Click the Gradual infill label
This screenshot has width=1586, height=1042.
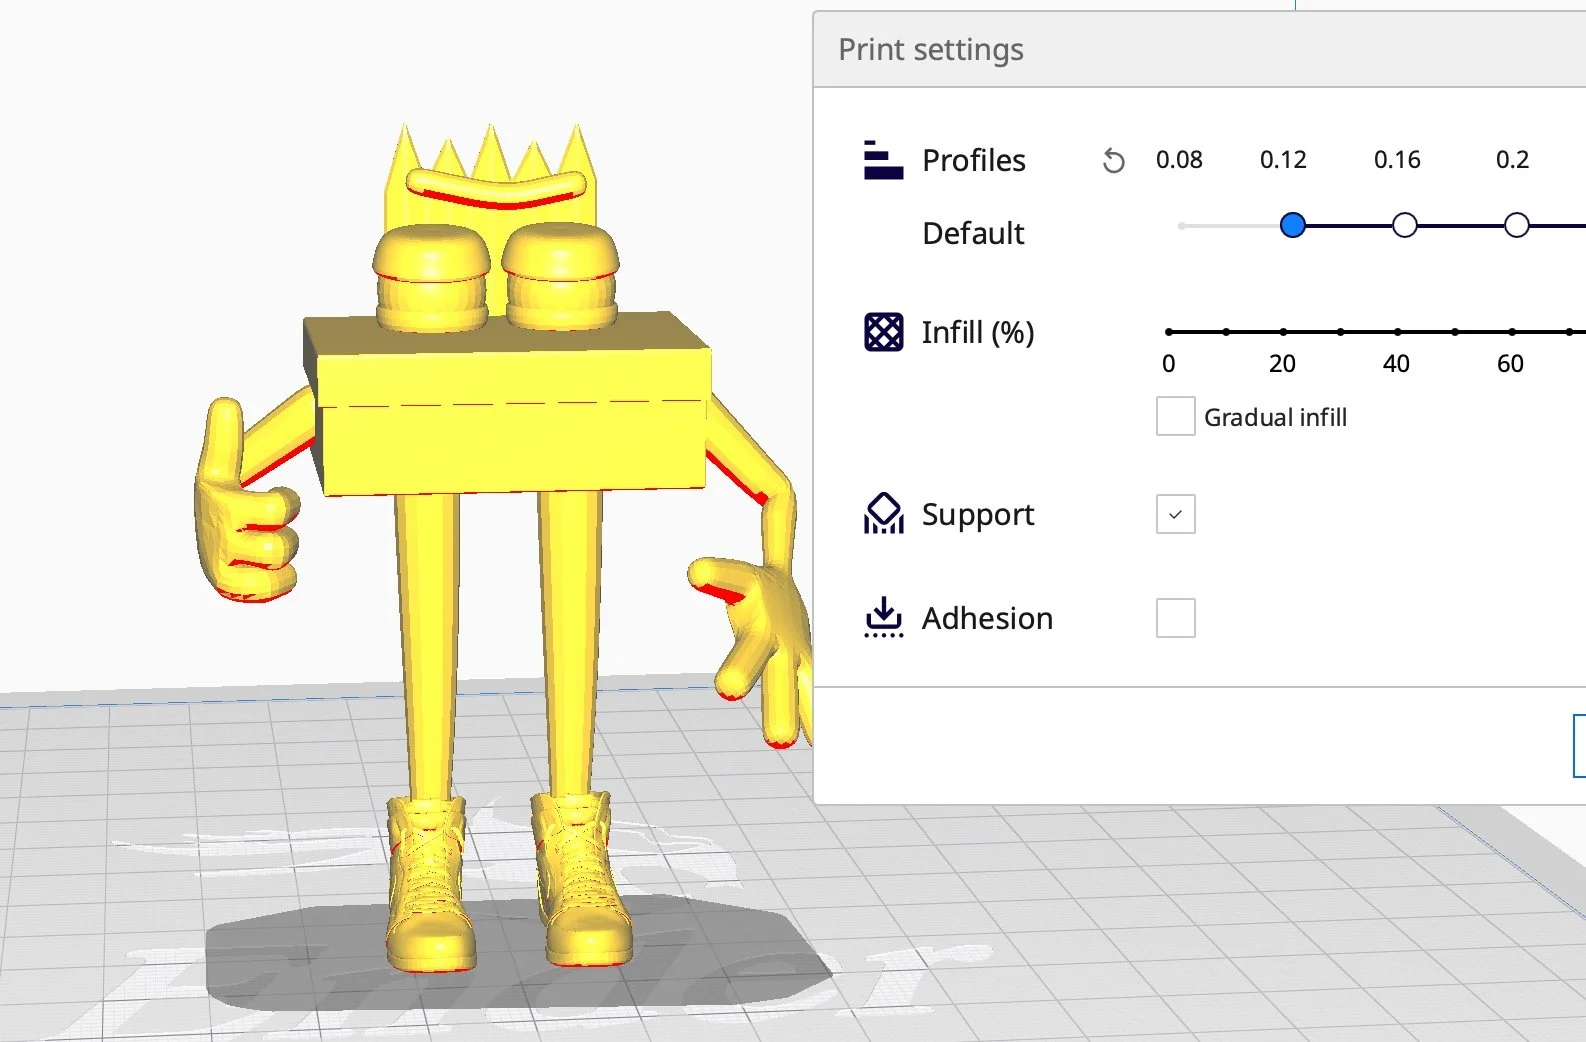[1275, 417]
